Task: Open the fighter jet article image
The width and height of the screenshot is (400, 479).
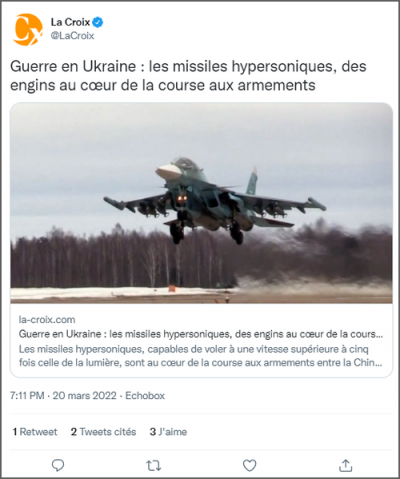Action: 201,203
